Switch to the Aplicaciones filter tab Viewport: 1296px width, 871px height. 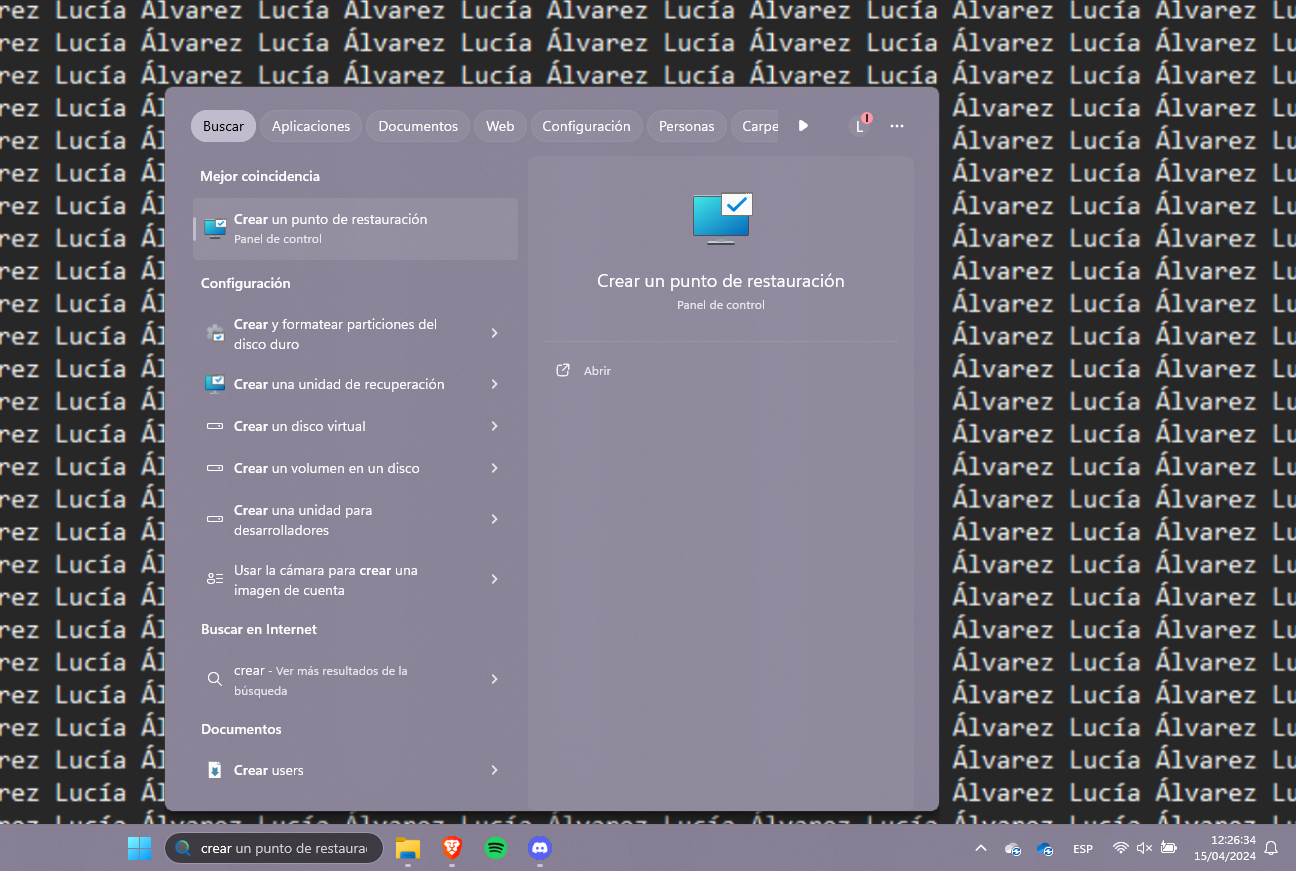(x=311, y=126)
